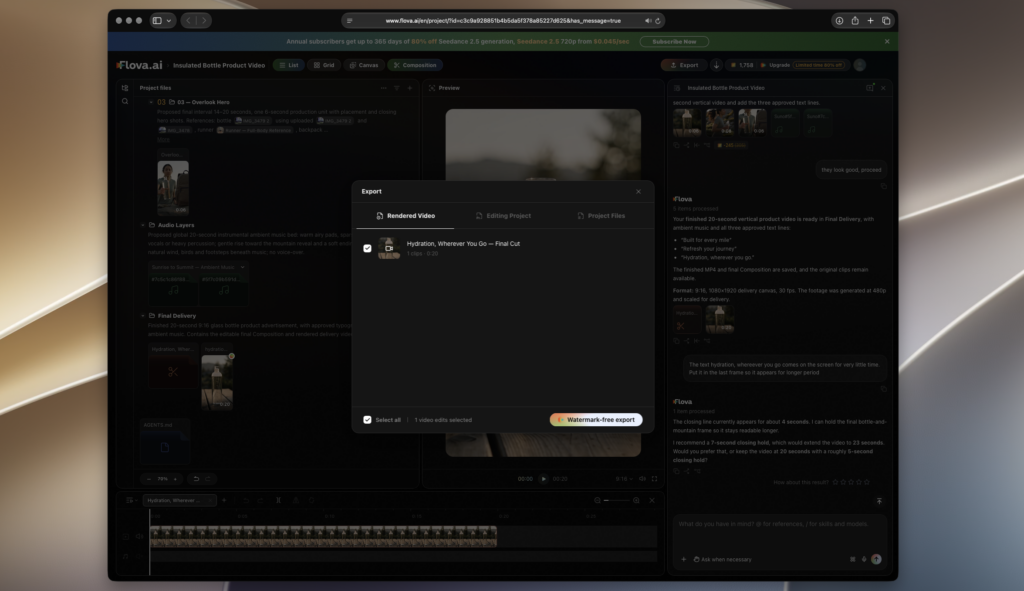The height and width of the screenshot is (591, 1024).
Task: Open the Grid view
Action: click(324, 65)
